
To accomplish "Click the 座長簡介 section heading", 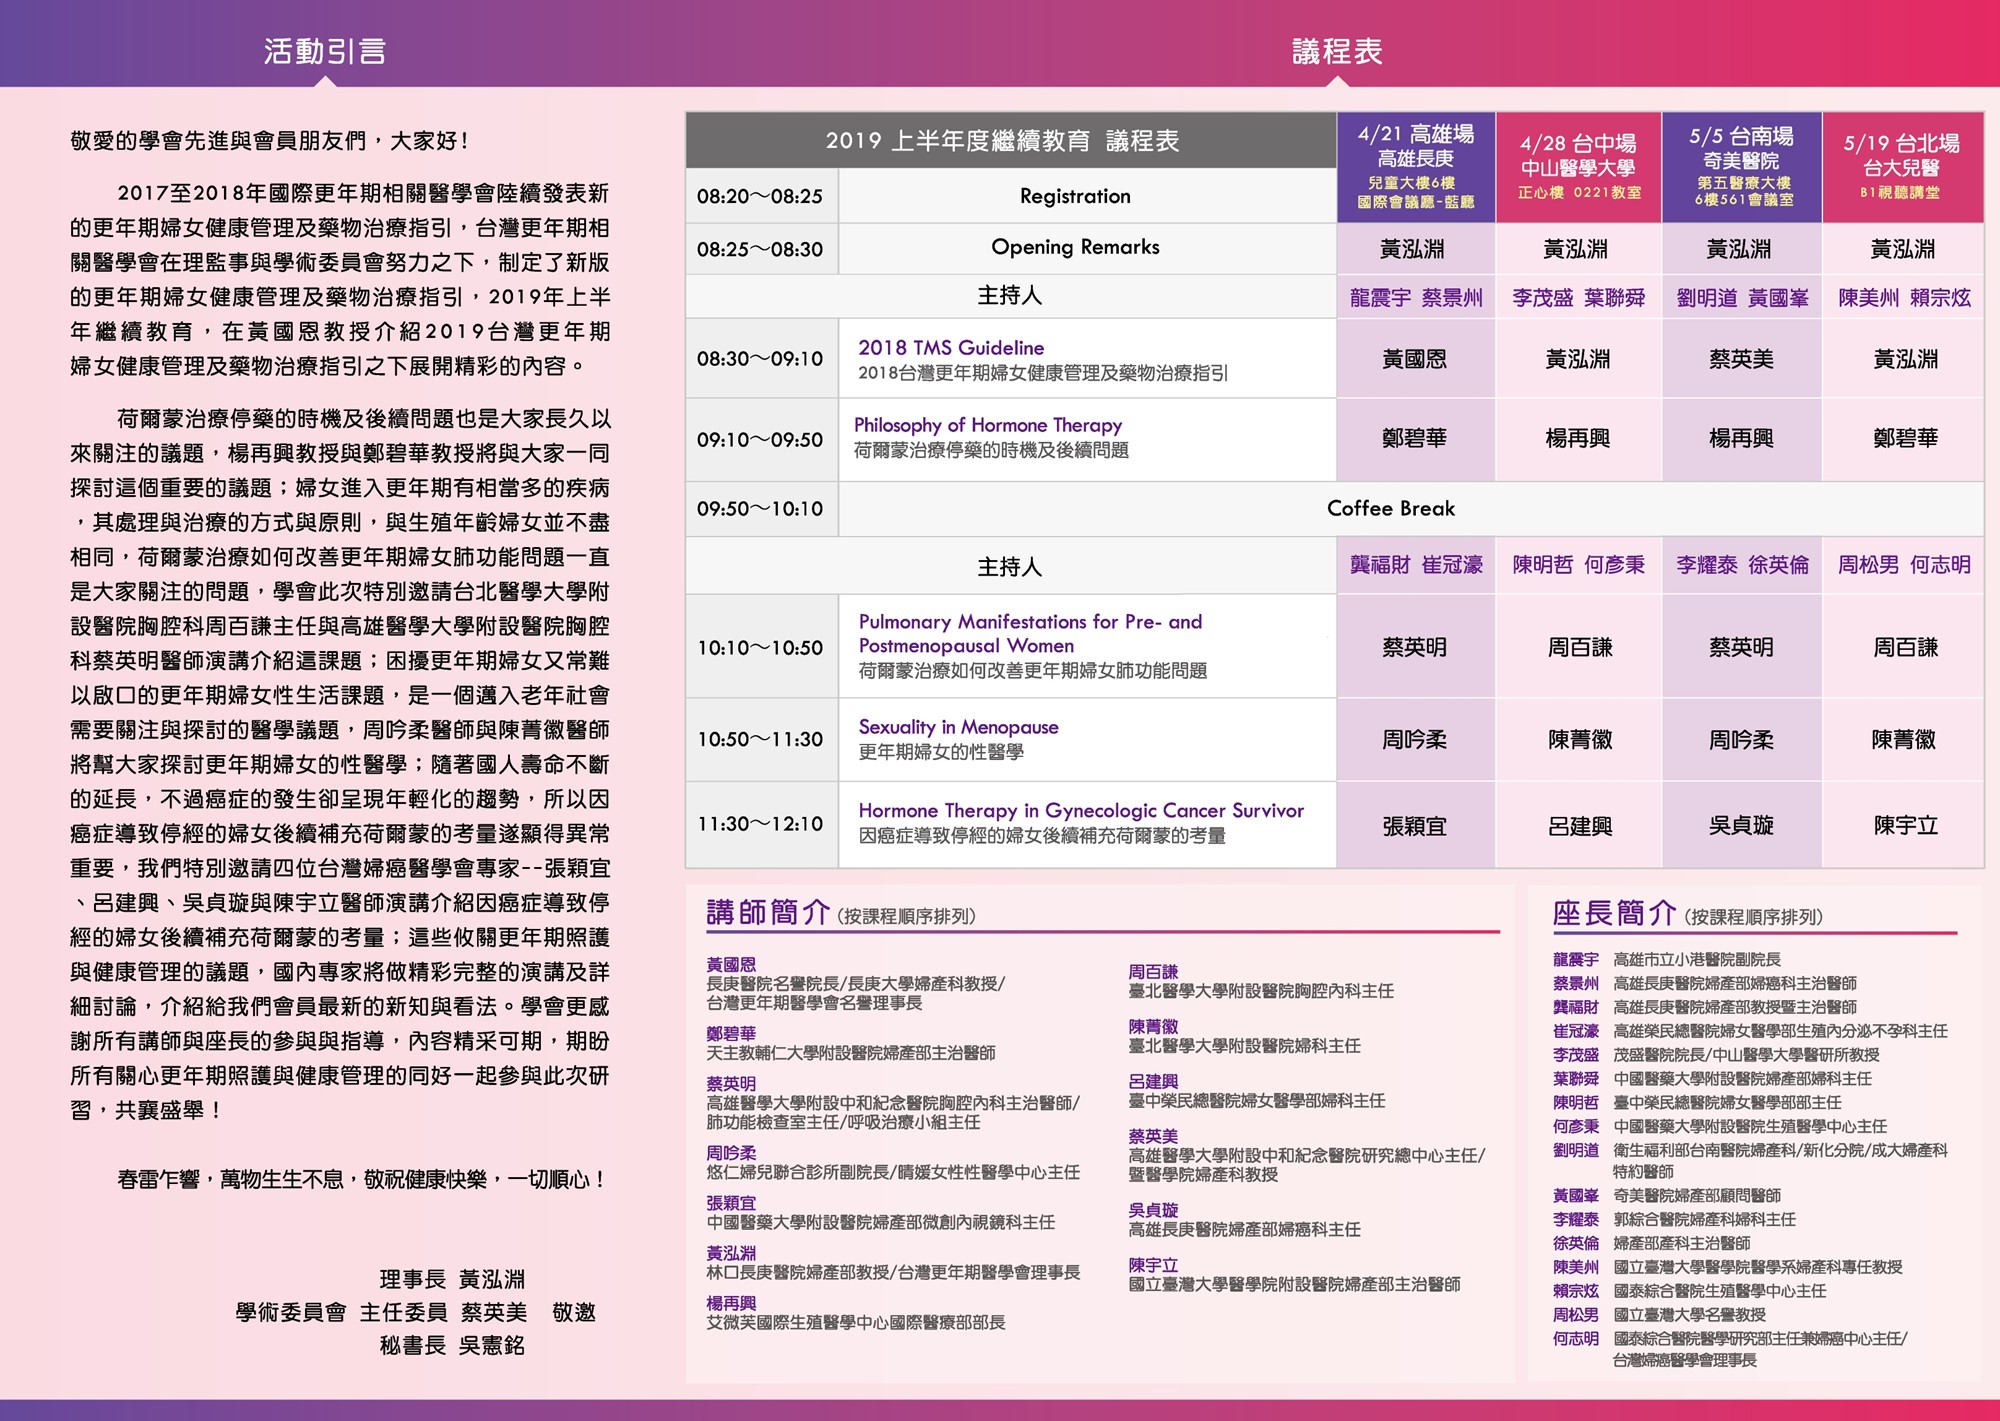I will (1613, 913).
